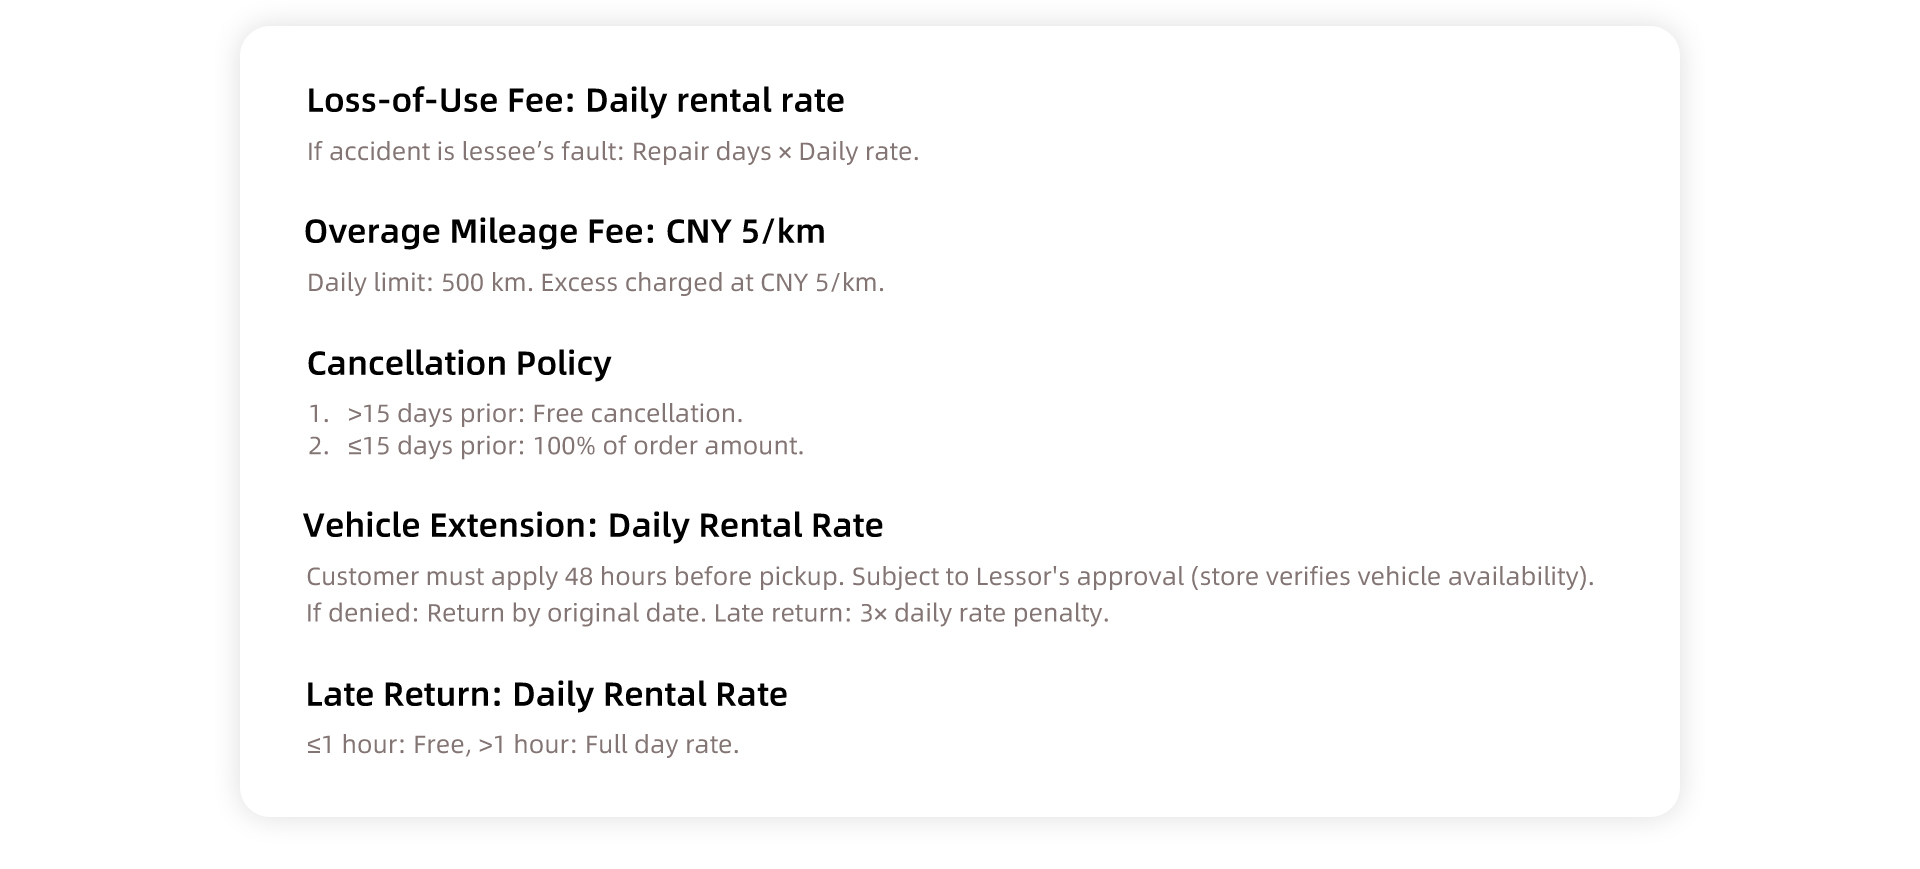Click the store verifies vehicle availability text
This screenshot has height=869, width=1920.
click(1391, 576)
